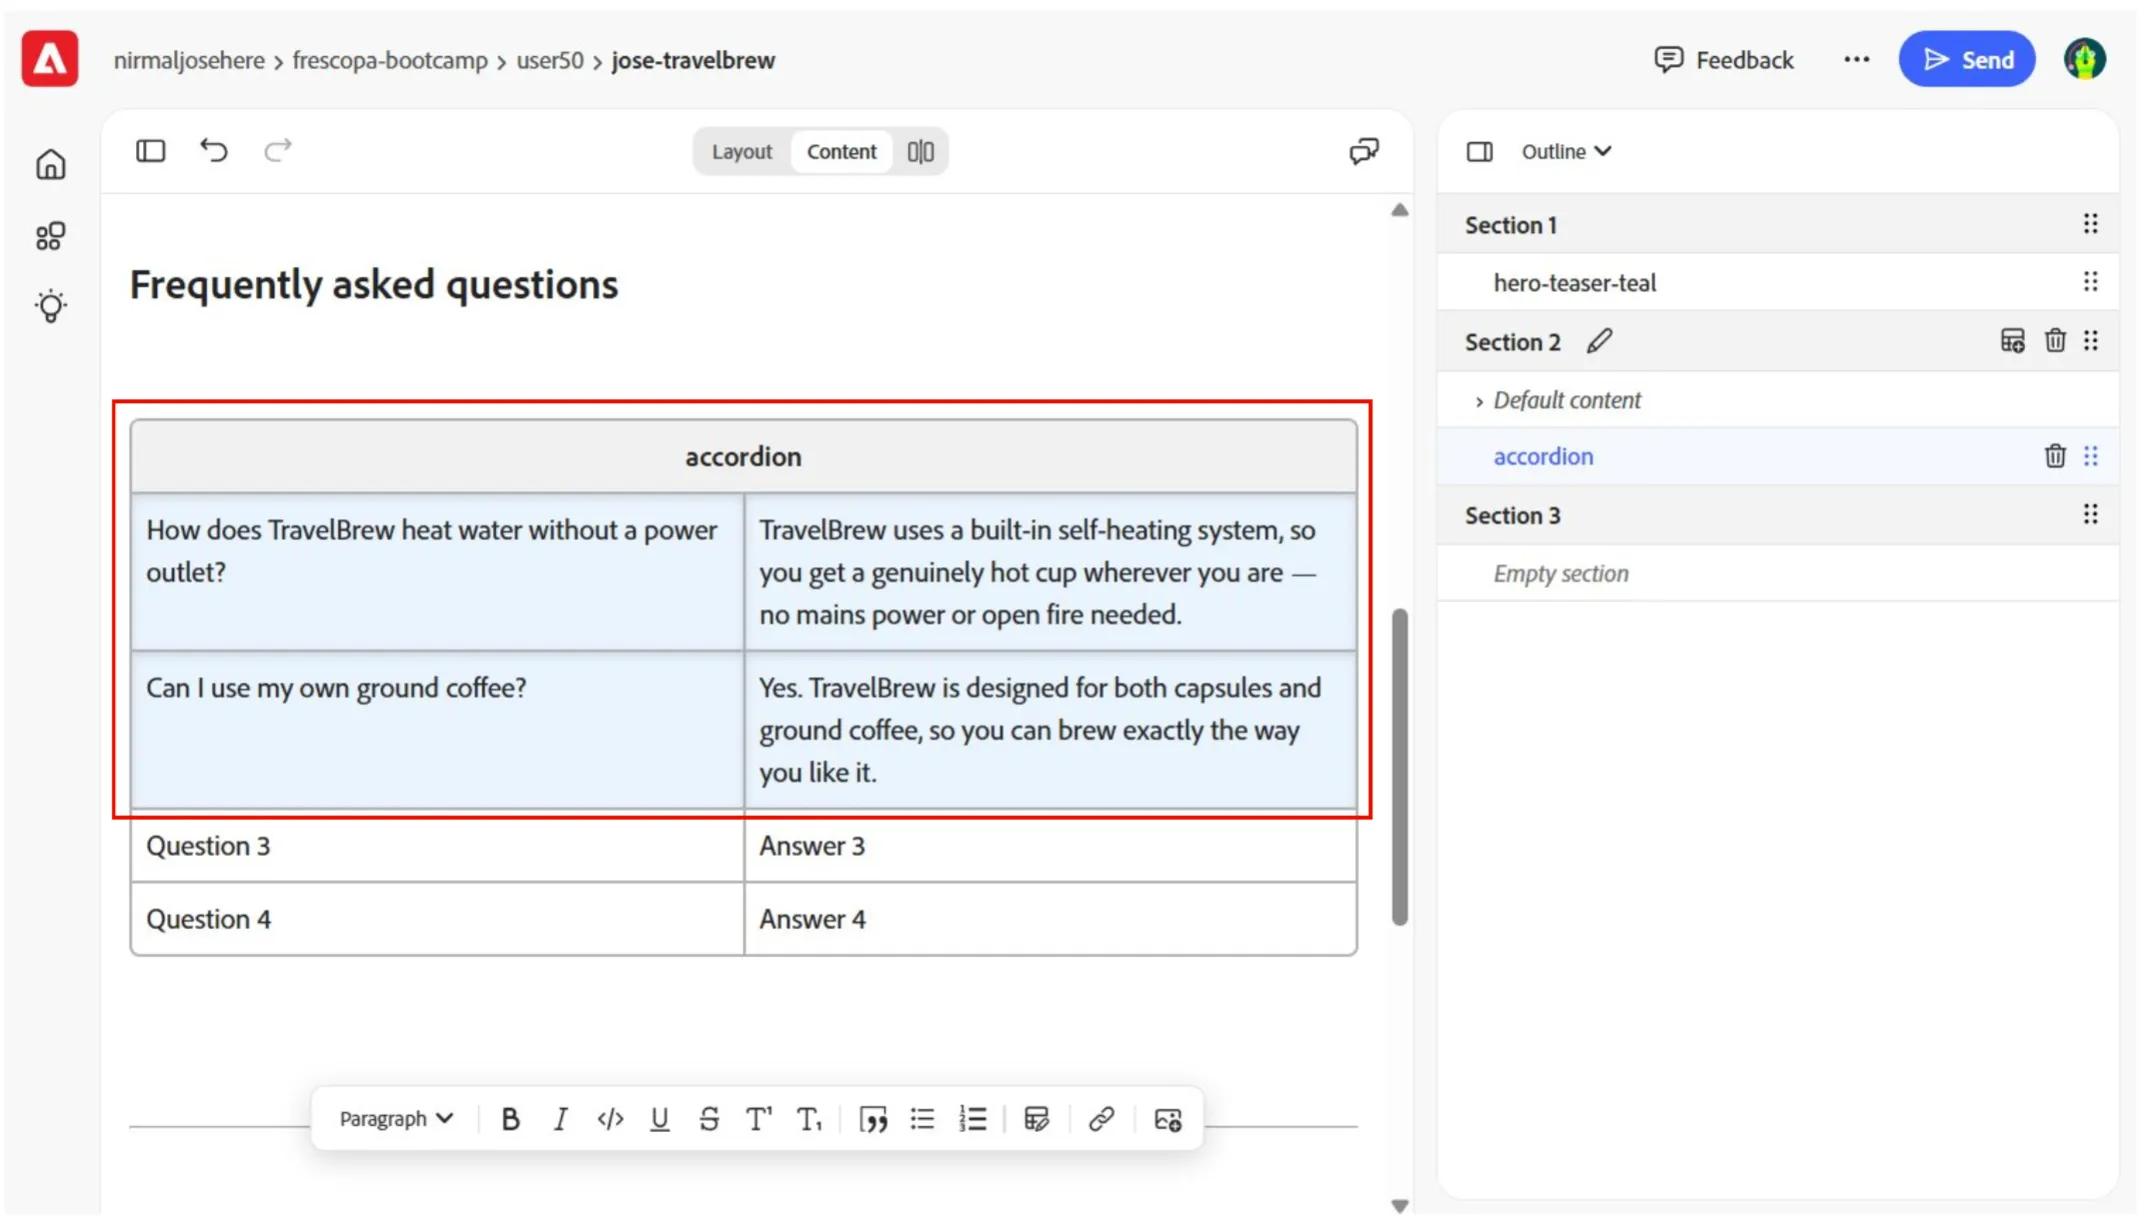The width and height of the screenshot is (2146, 1232).
Task: Open the Outline panel dropdown
Action: pos(1566,151)
